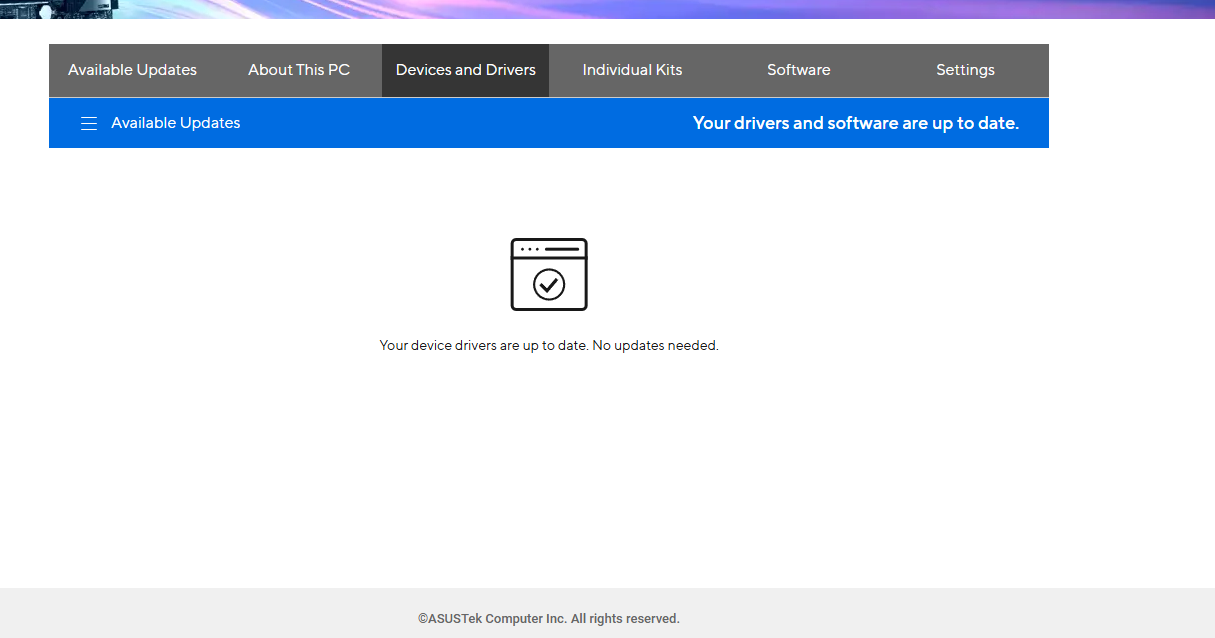Click the ASUSTek copyright footer text
The height and width of the screenshot is (638, 1215).
tap(549, 619)
